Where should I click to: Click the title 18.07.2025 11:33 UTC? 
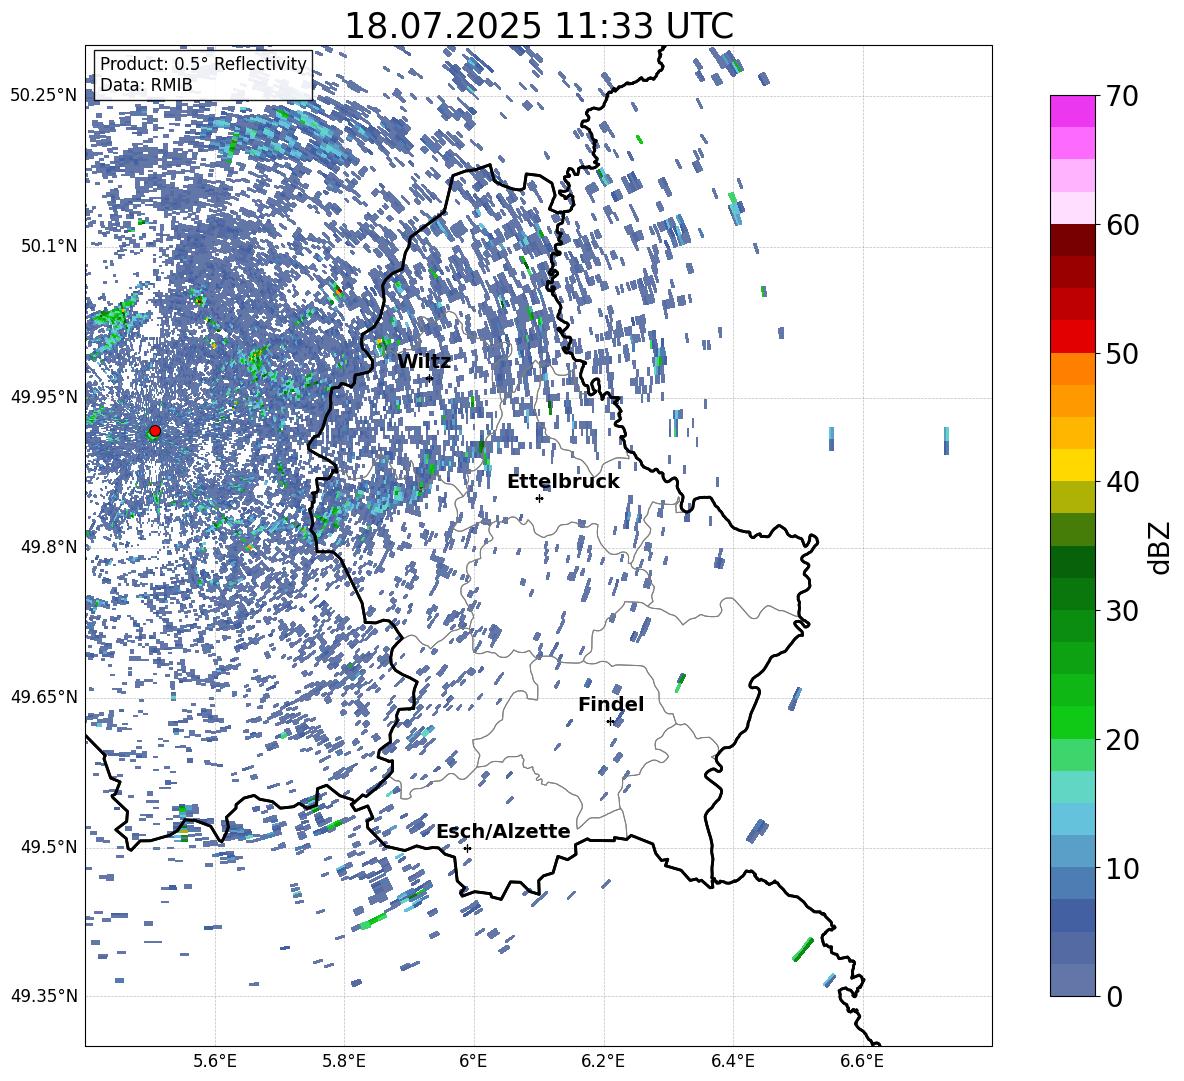click(539, 26)
